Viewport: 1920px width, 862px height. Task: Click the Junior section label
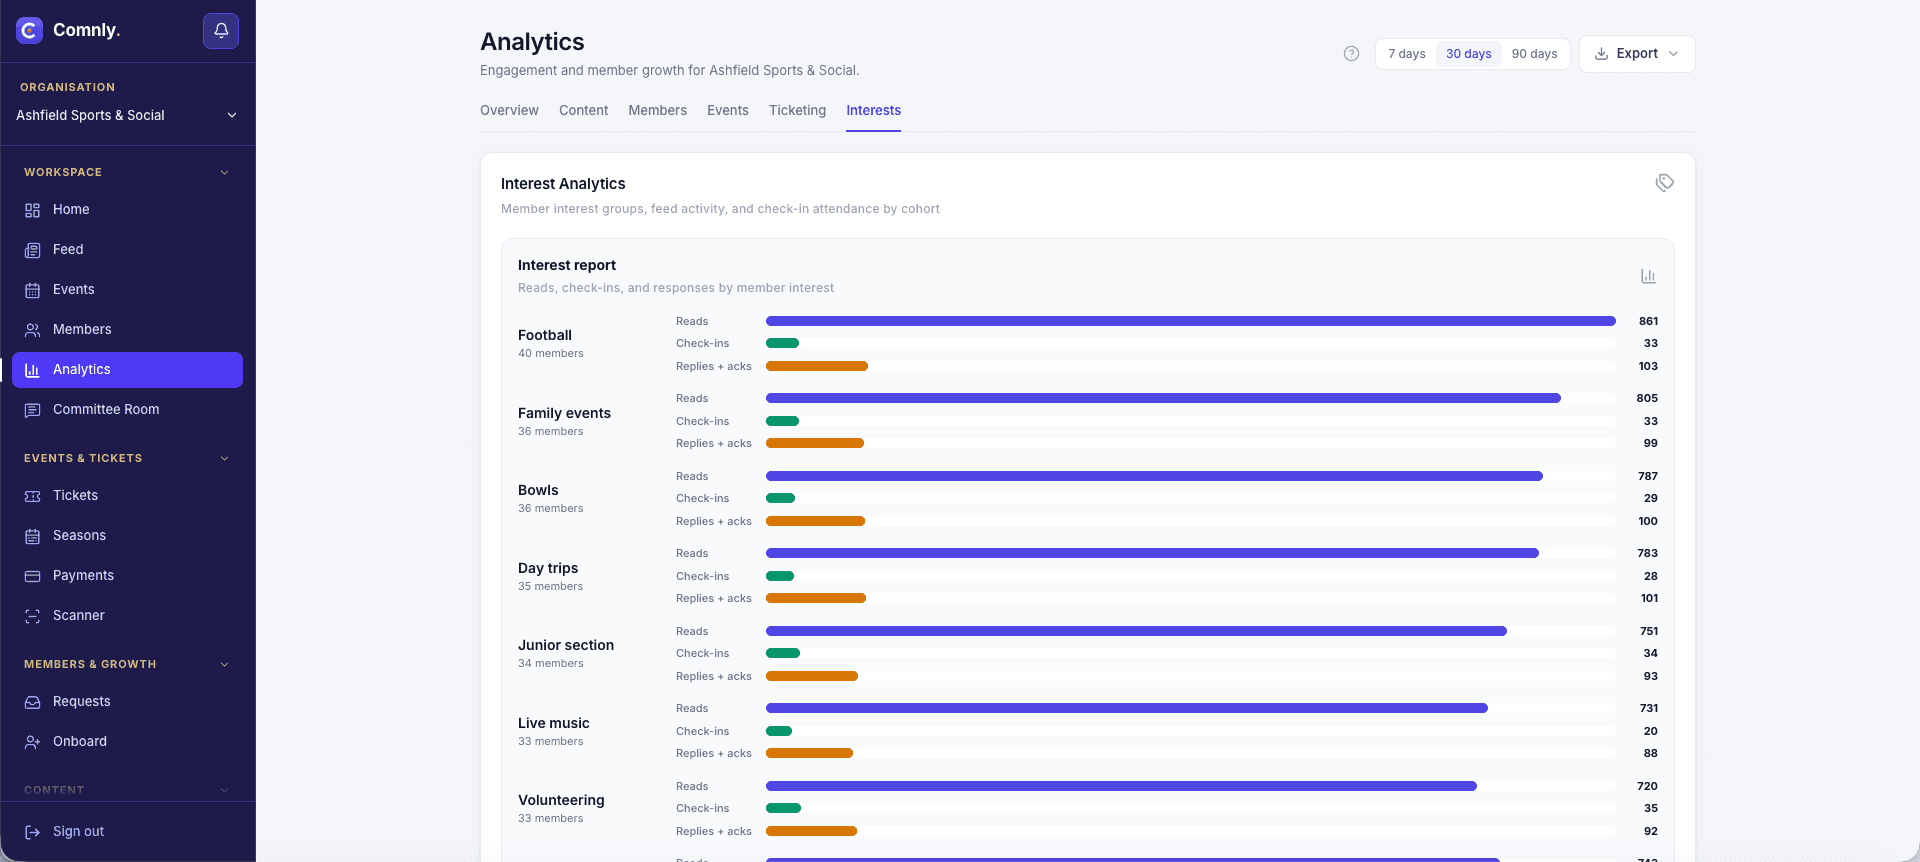[x=566, y=645]
